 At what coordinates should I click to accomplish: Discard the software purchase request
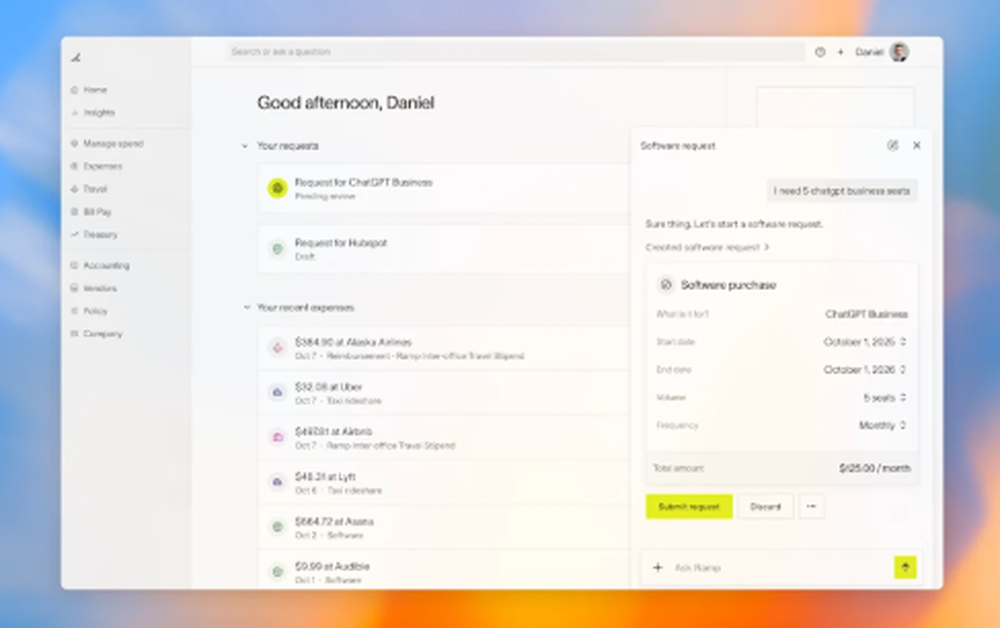[765, 507]
